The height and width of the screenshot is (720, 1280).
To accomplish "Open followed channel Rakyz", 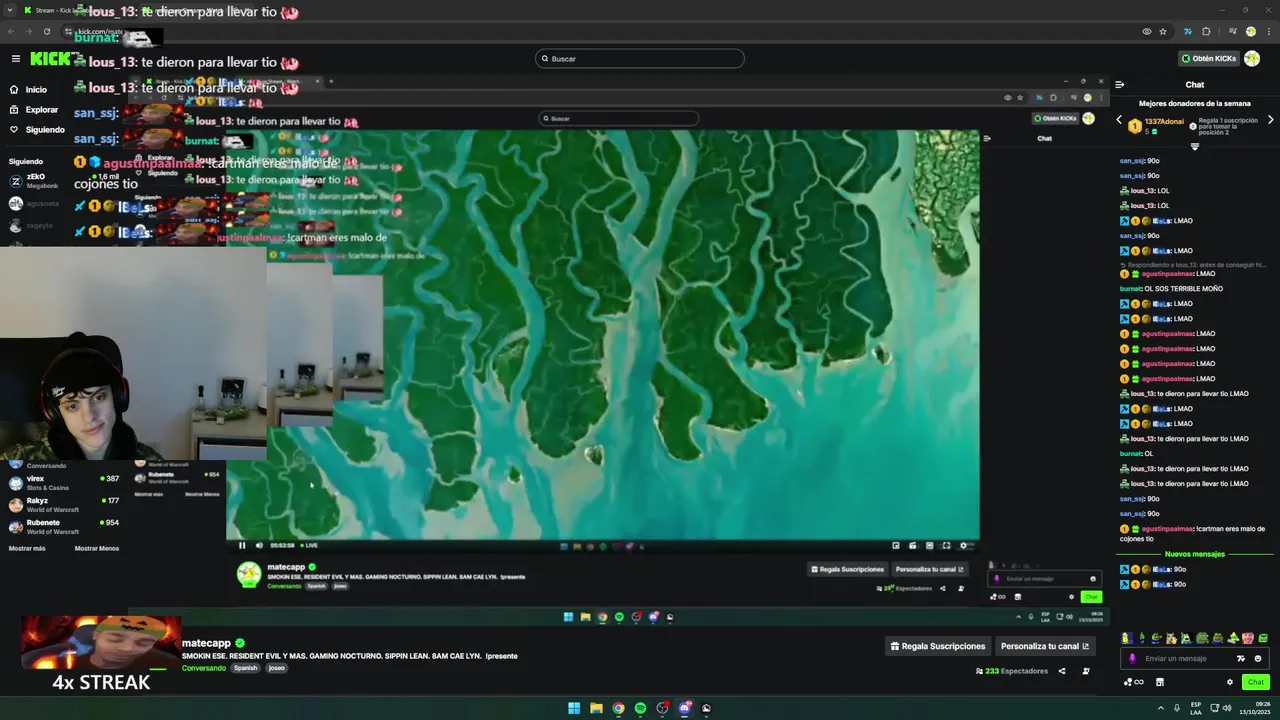I will coord(63,504).
